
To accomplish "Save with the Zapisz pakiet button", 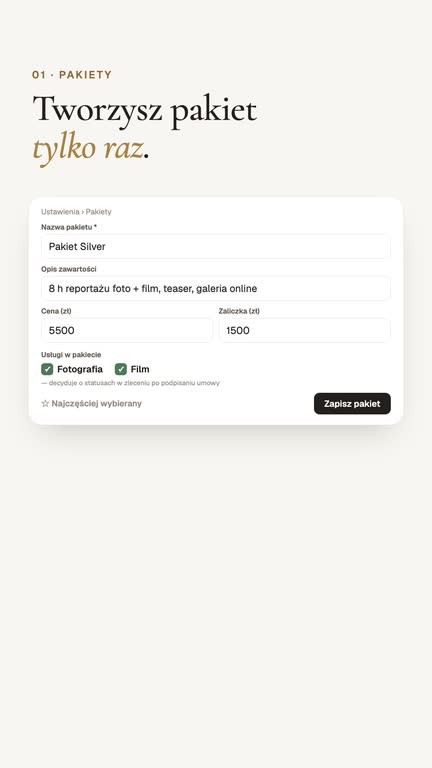I will tap(352, 404).
